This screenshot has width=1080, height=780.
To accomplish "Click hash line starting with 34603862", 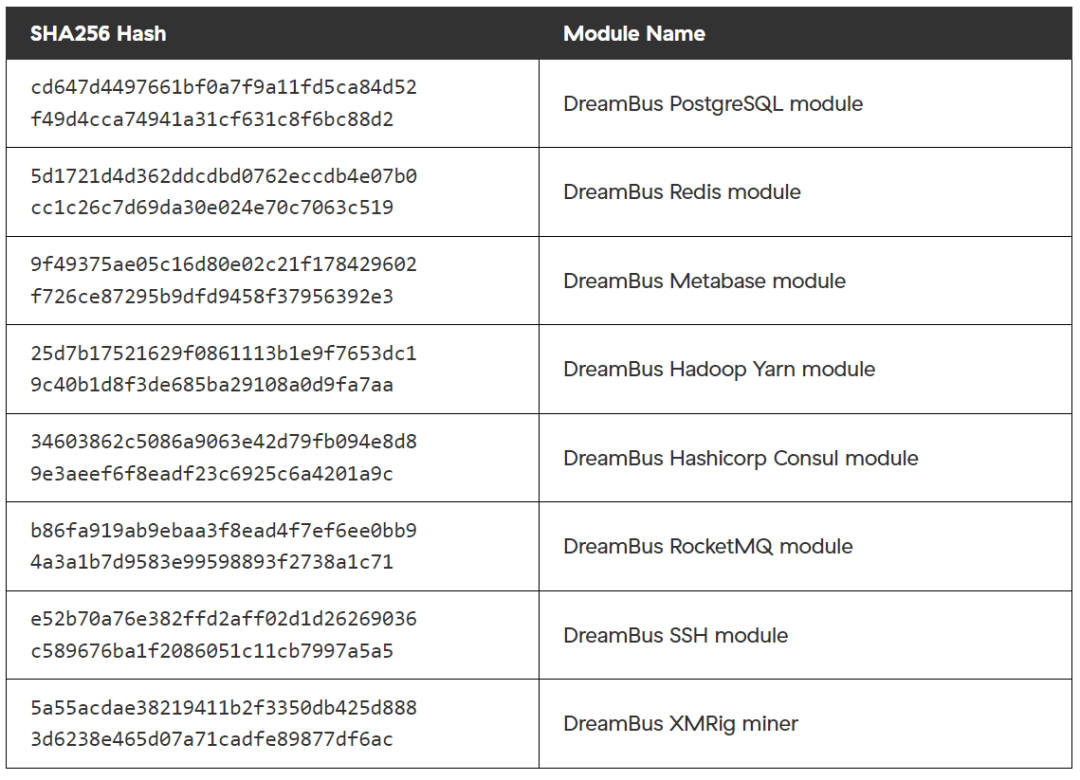I will (224, 441).
